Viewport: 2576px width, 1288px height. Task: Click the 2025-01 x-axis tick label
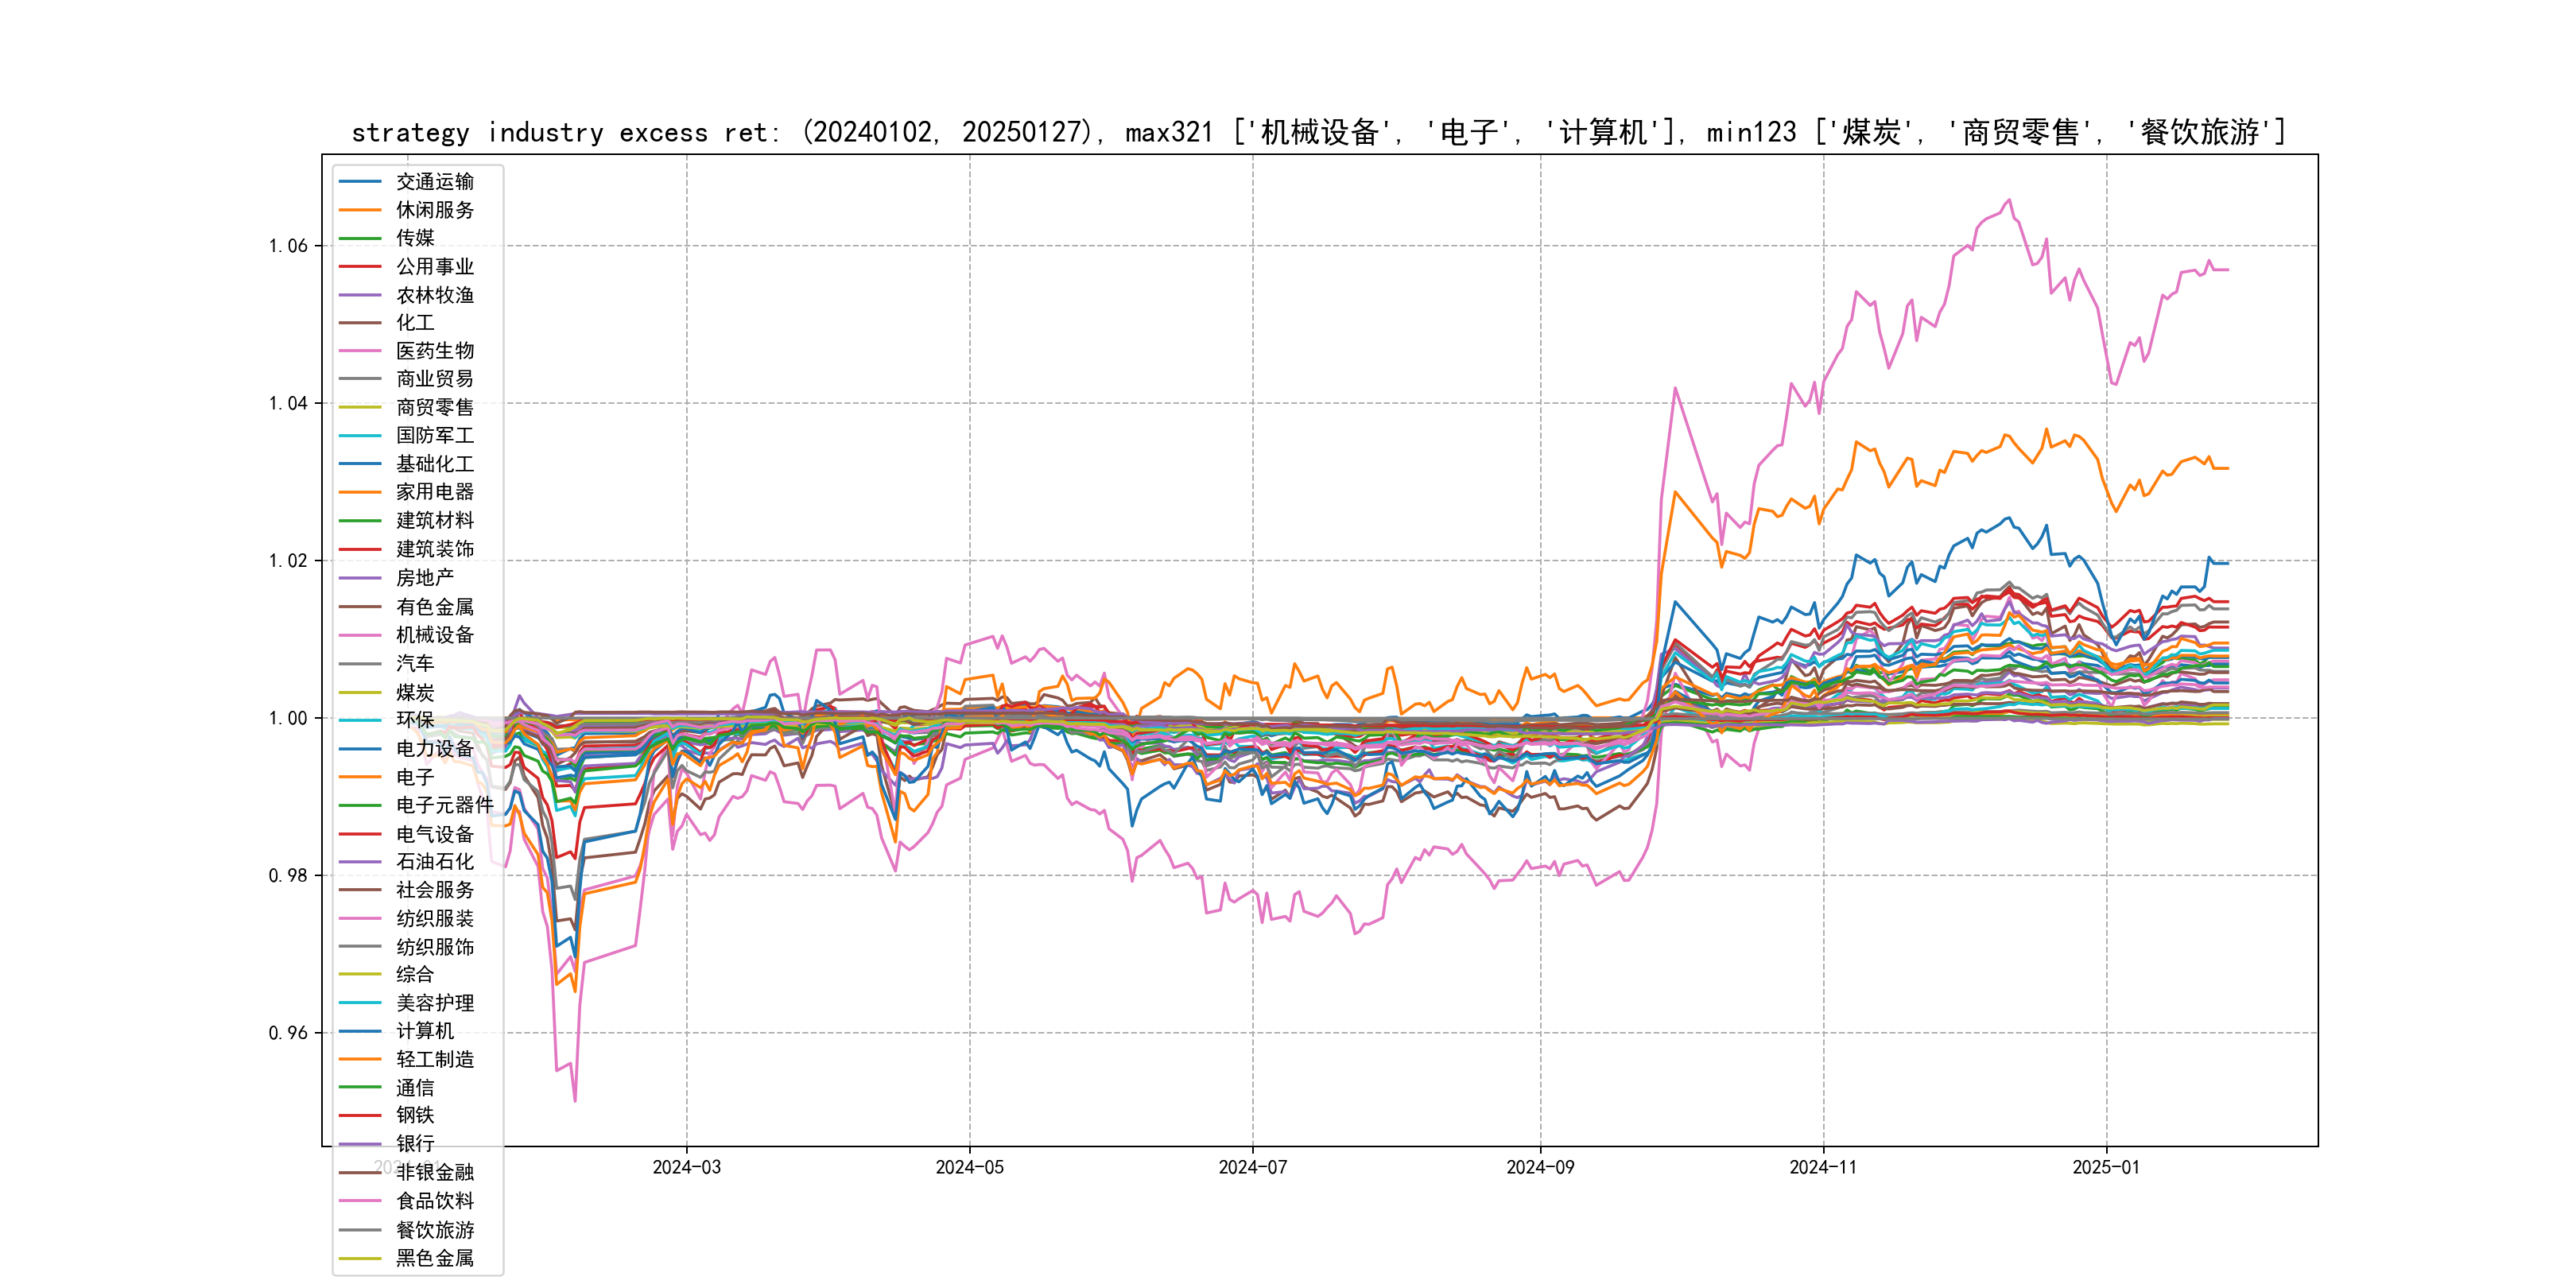click(2106, 1167)
